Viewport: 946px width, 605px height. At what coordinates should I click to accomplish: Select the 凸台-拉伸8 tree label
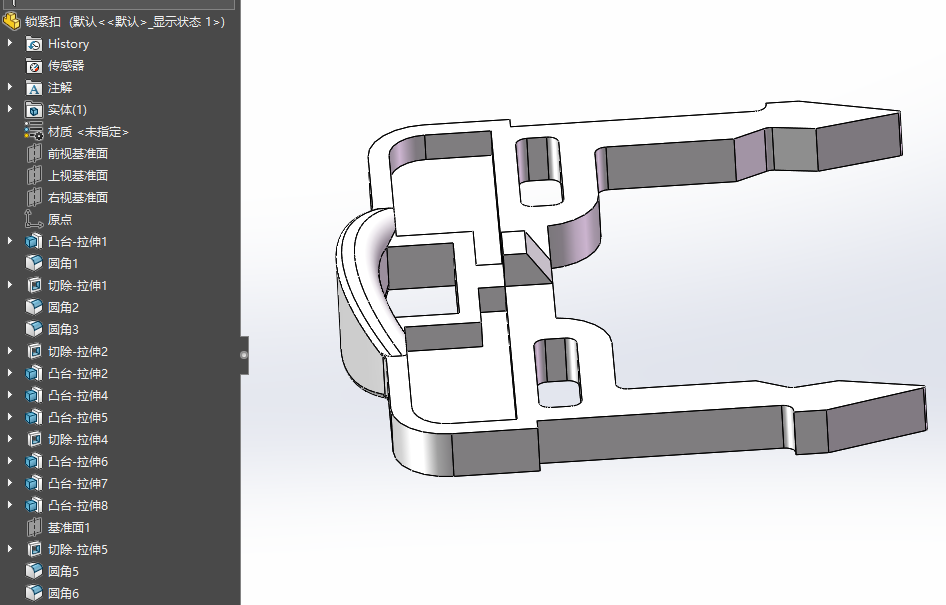[x=78, y=505]
